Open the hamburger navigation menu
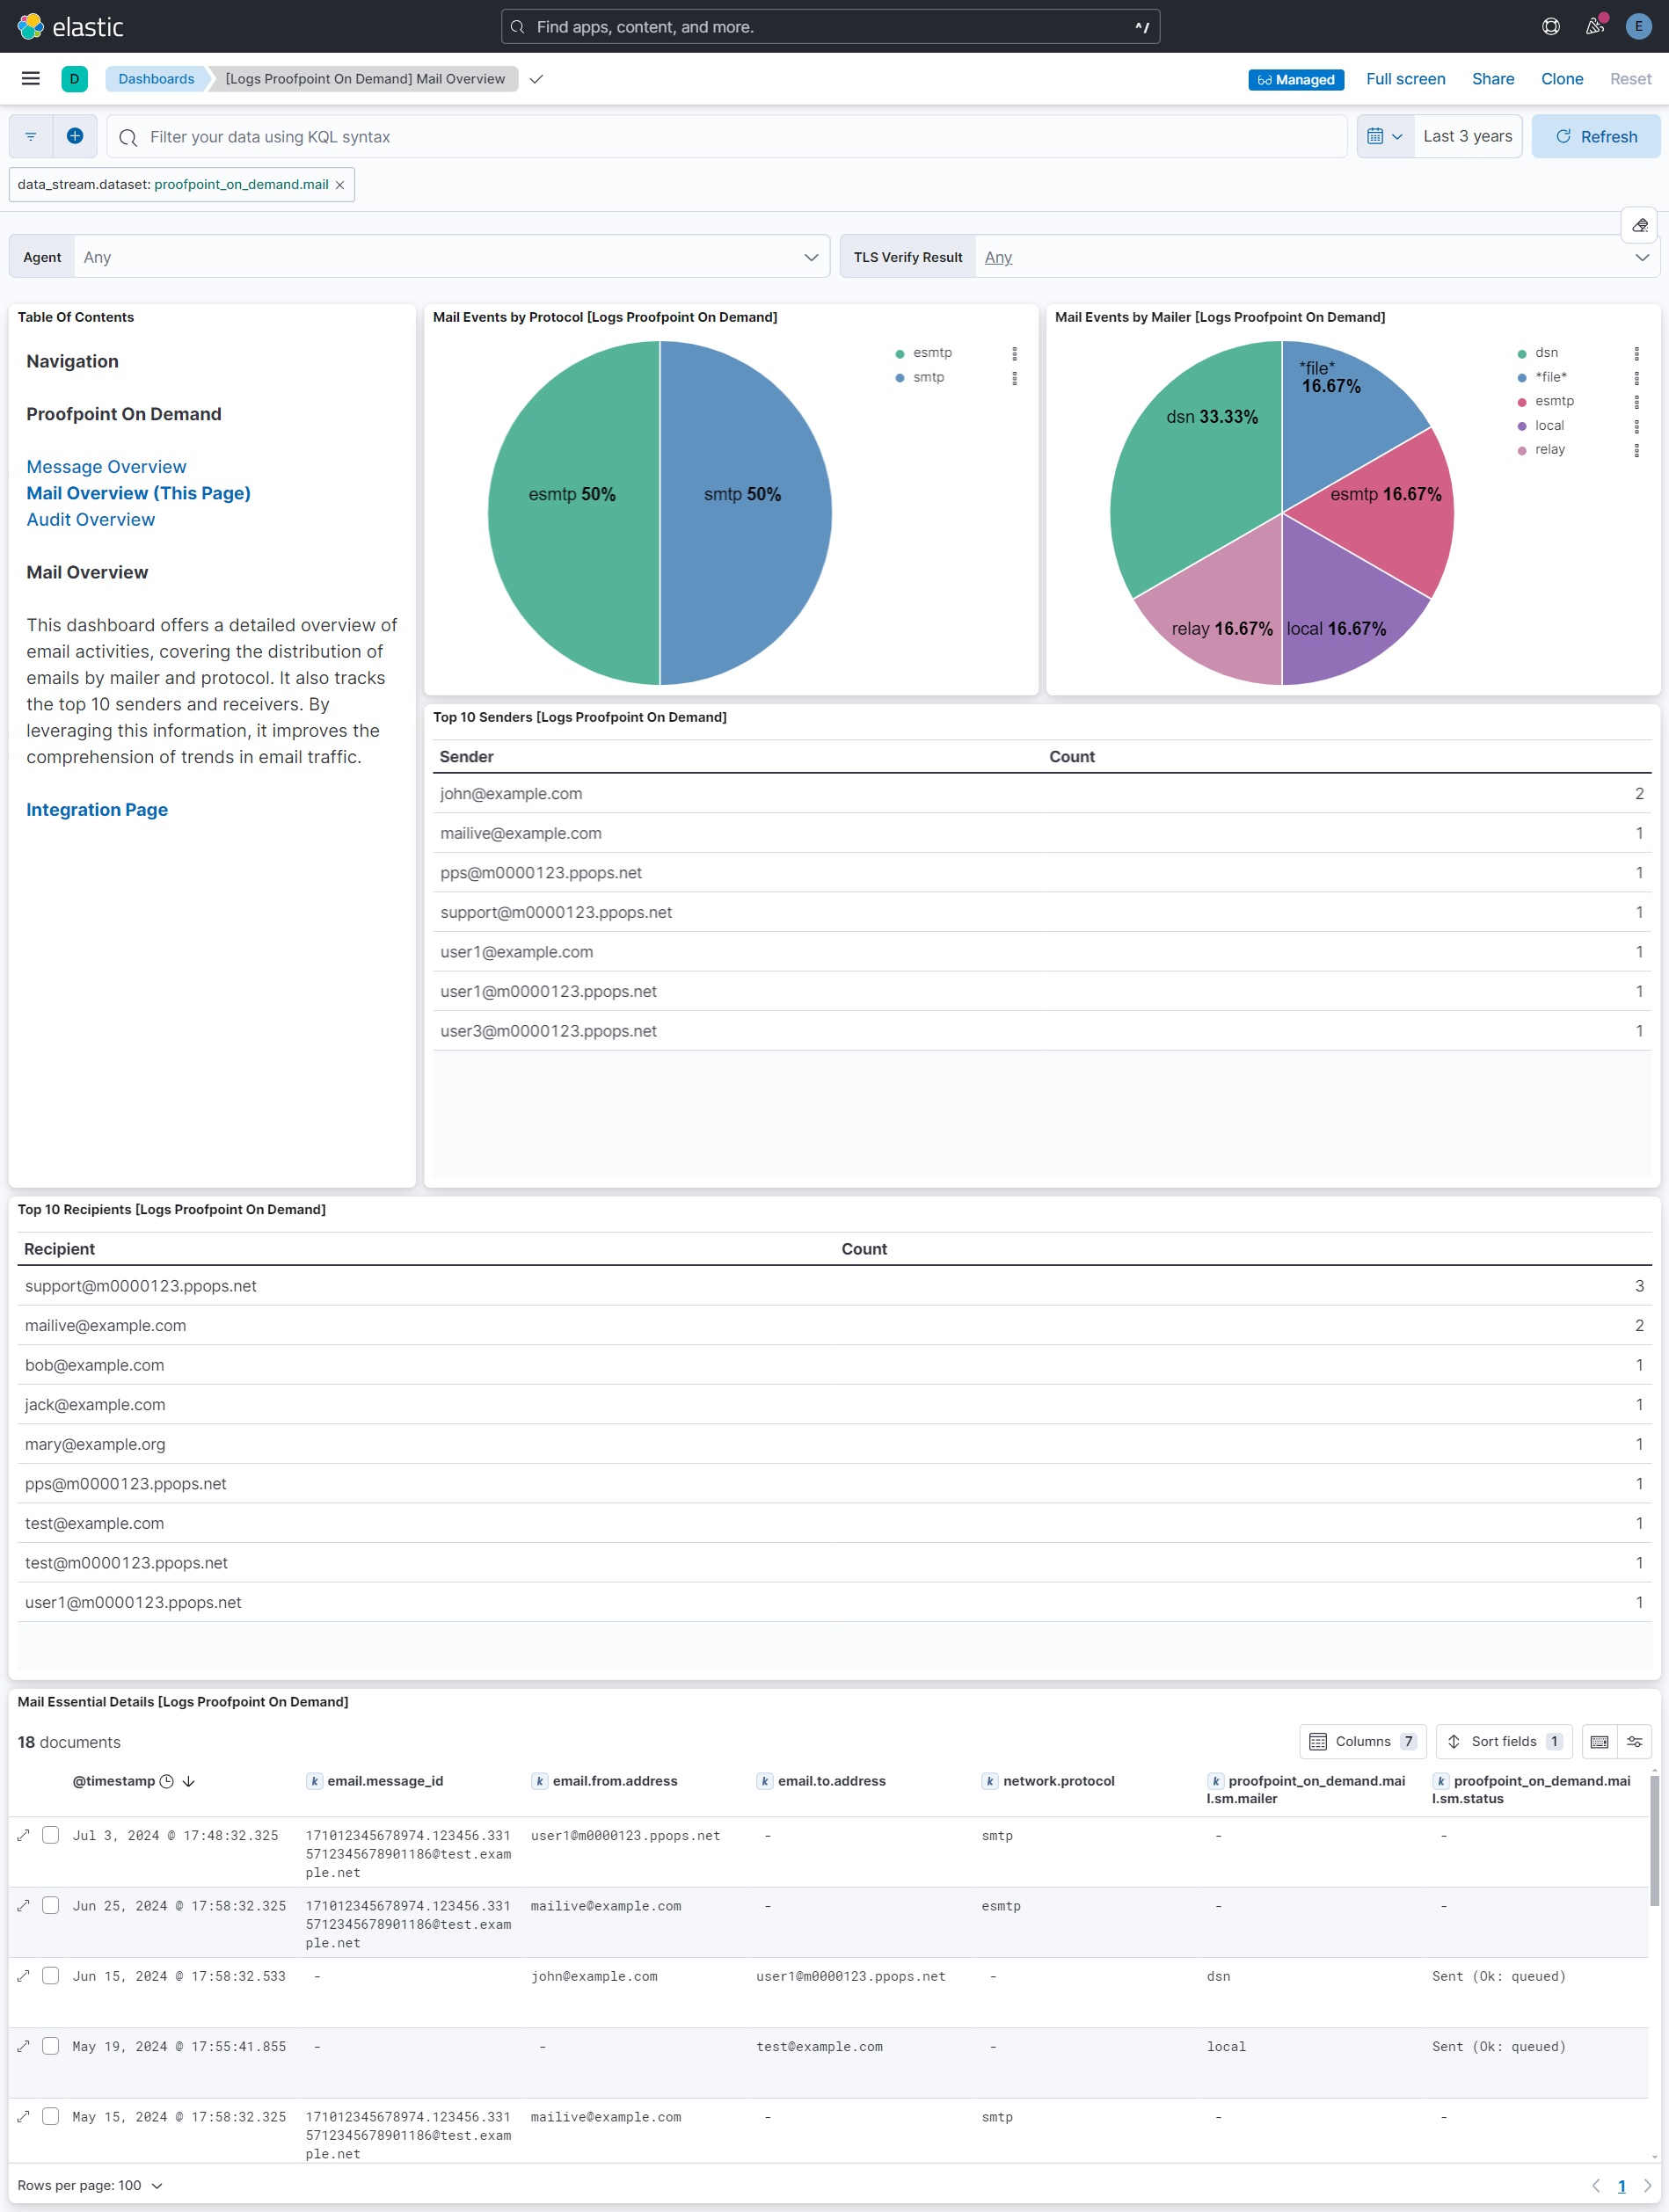 [x=31, y=79]
